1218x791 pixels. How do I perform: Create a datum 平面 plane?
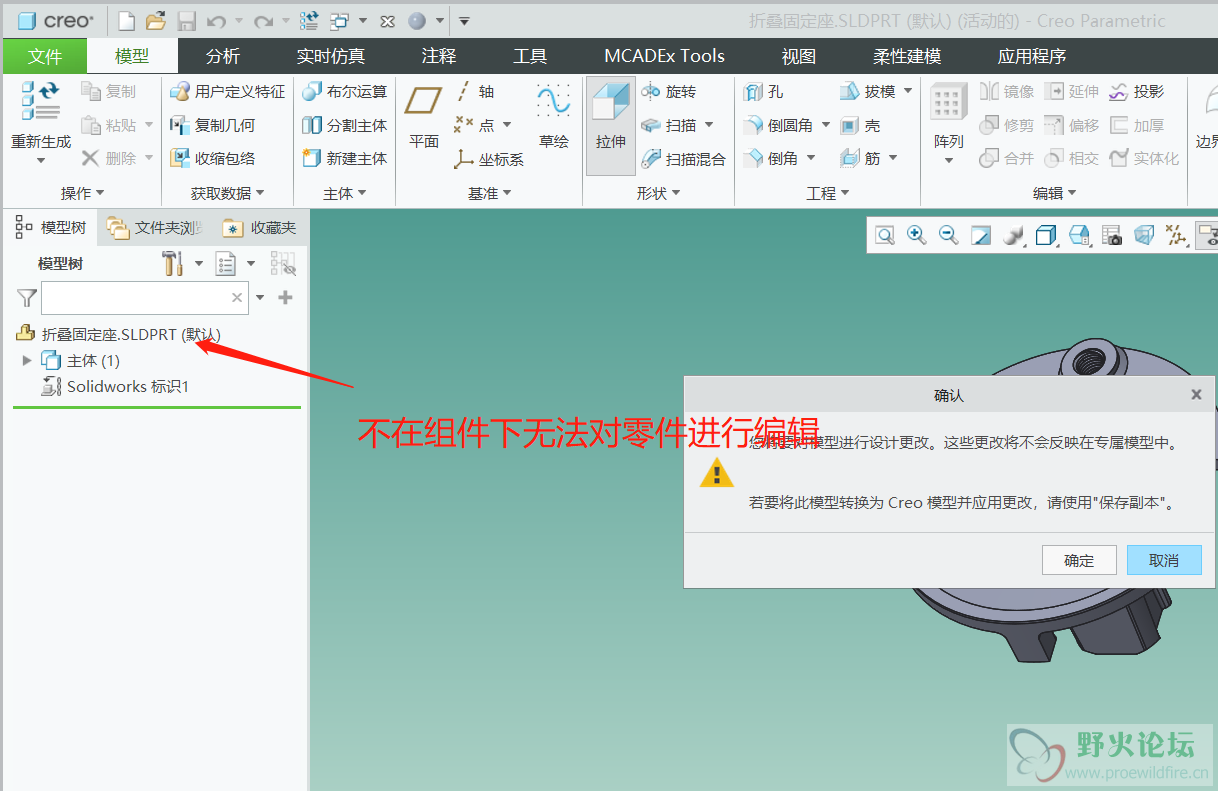point(424,118)
